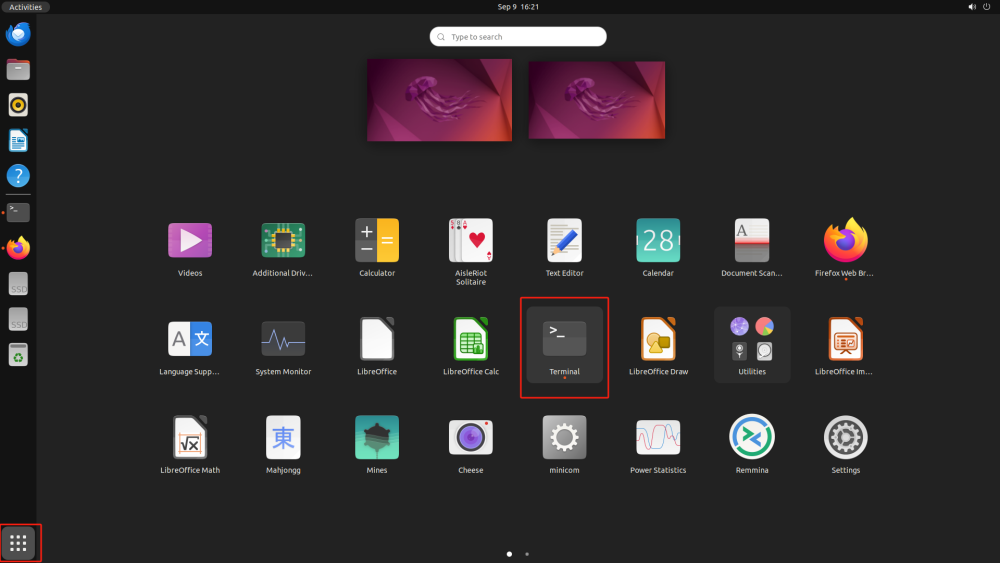Open the clock and calendar menu
Screen dimensions: 1000x563
518,7
